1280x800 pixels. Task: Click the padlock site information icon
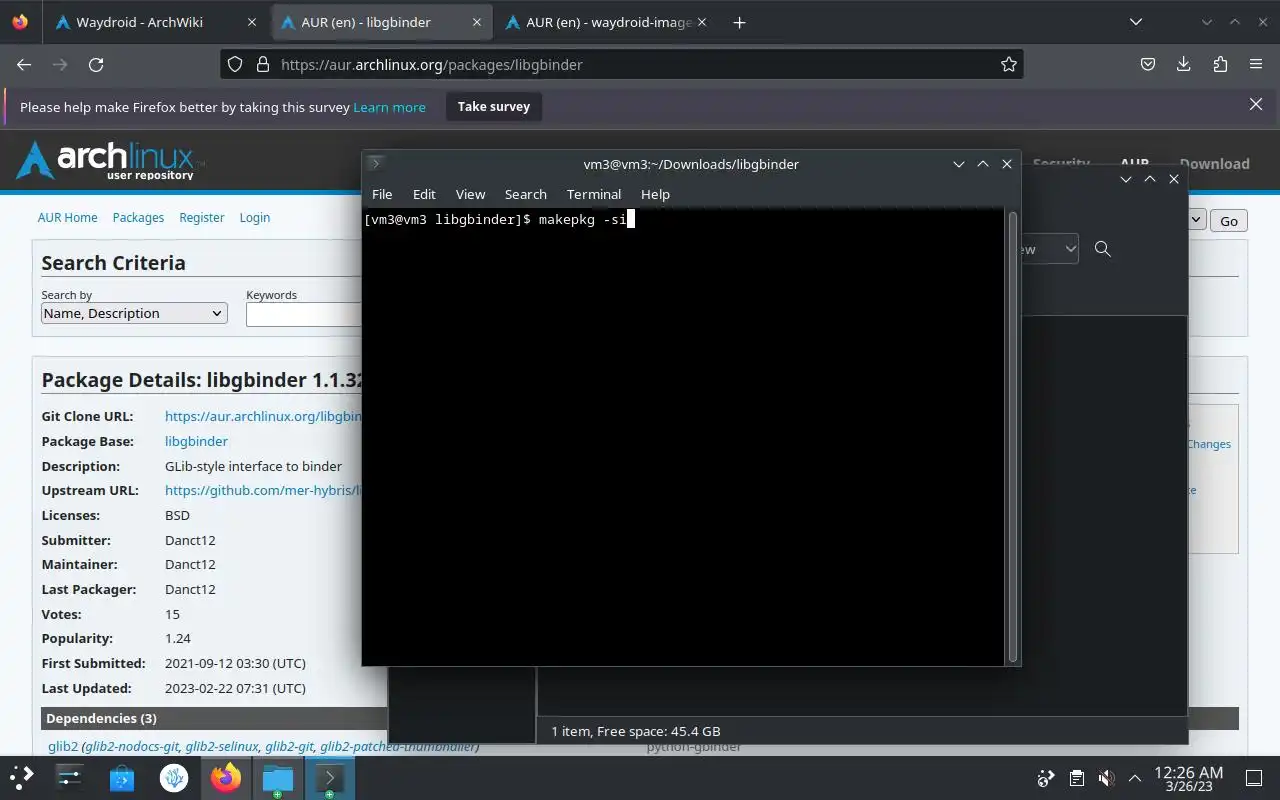[263, 64]
